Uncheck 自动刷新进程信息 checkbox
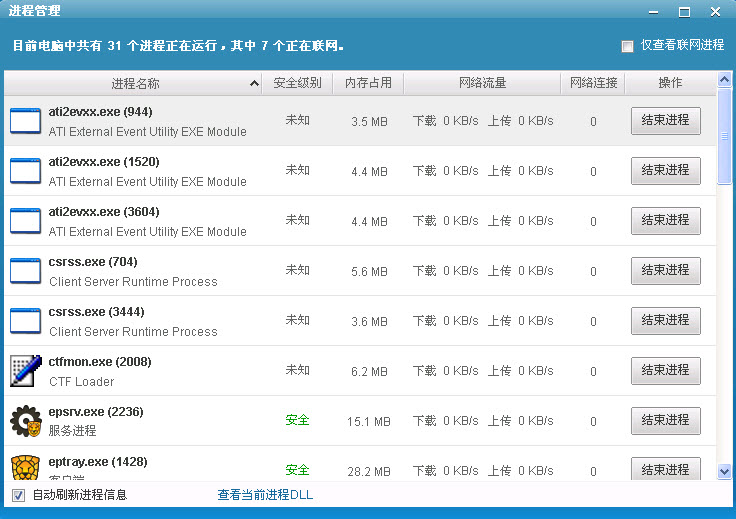The height and width of the screenshot is (519, 736). point(18,495)
